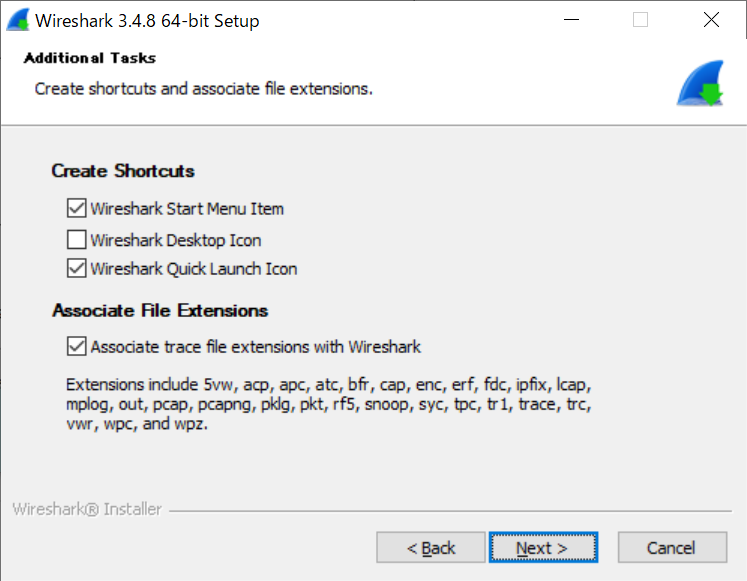The image size is (747, 581).
Task: Click the Wireshark Installer footer text
Action: (x=87, y=509)
